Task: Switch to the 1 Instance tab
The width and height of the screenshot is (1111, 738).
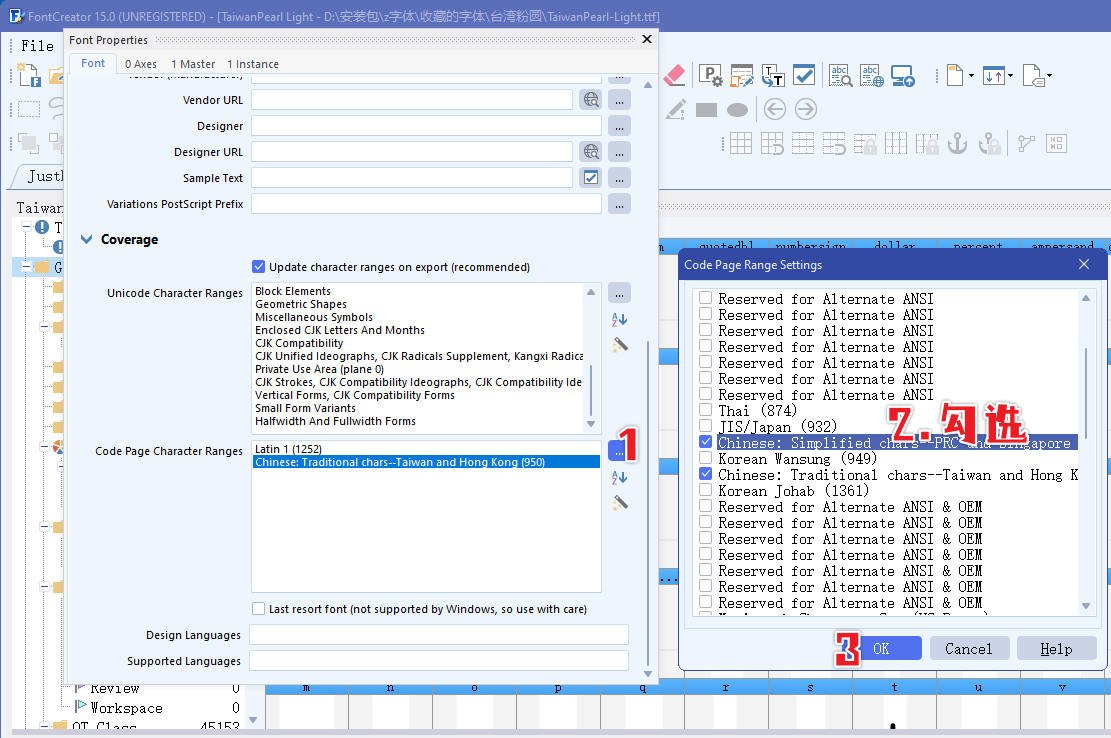Action: point(253,64)
